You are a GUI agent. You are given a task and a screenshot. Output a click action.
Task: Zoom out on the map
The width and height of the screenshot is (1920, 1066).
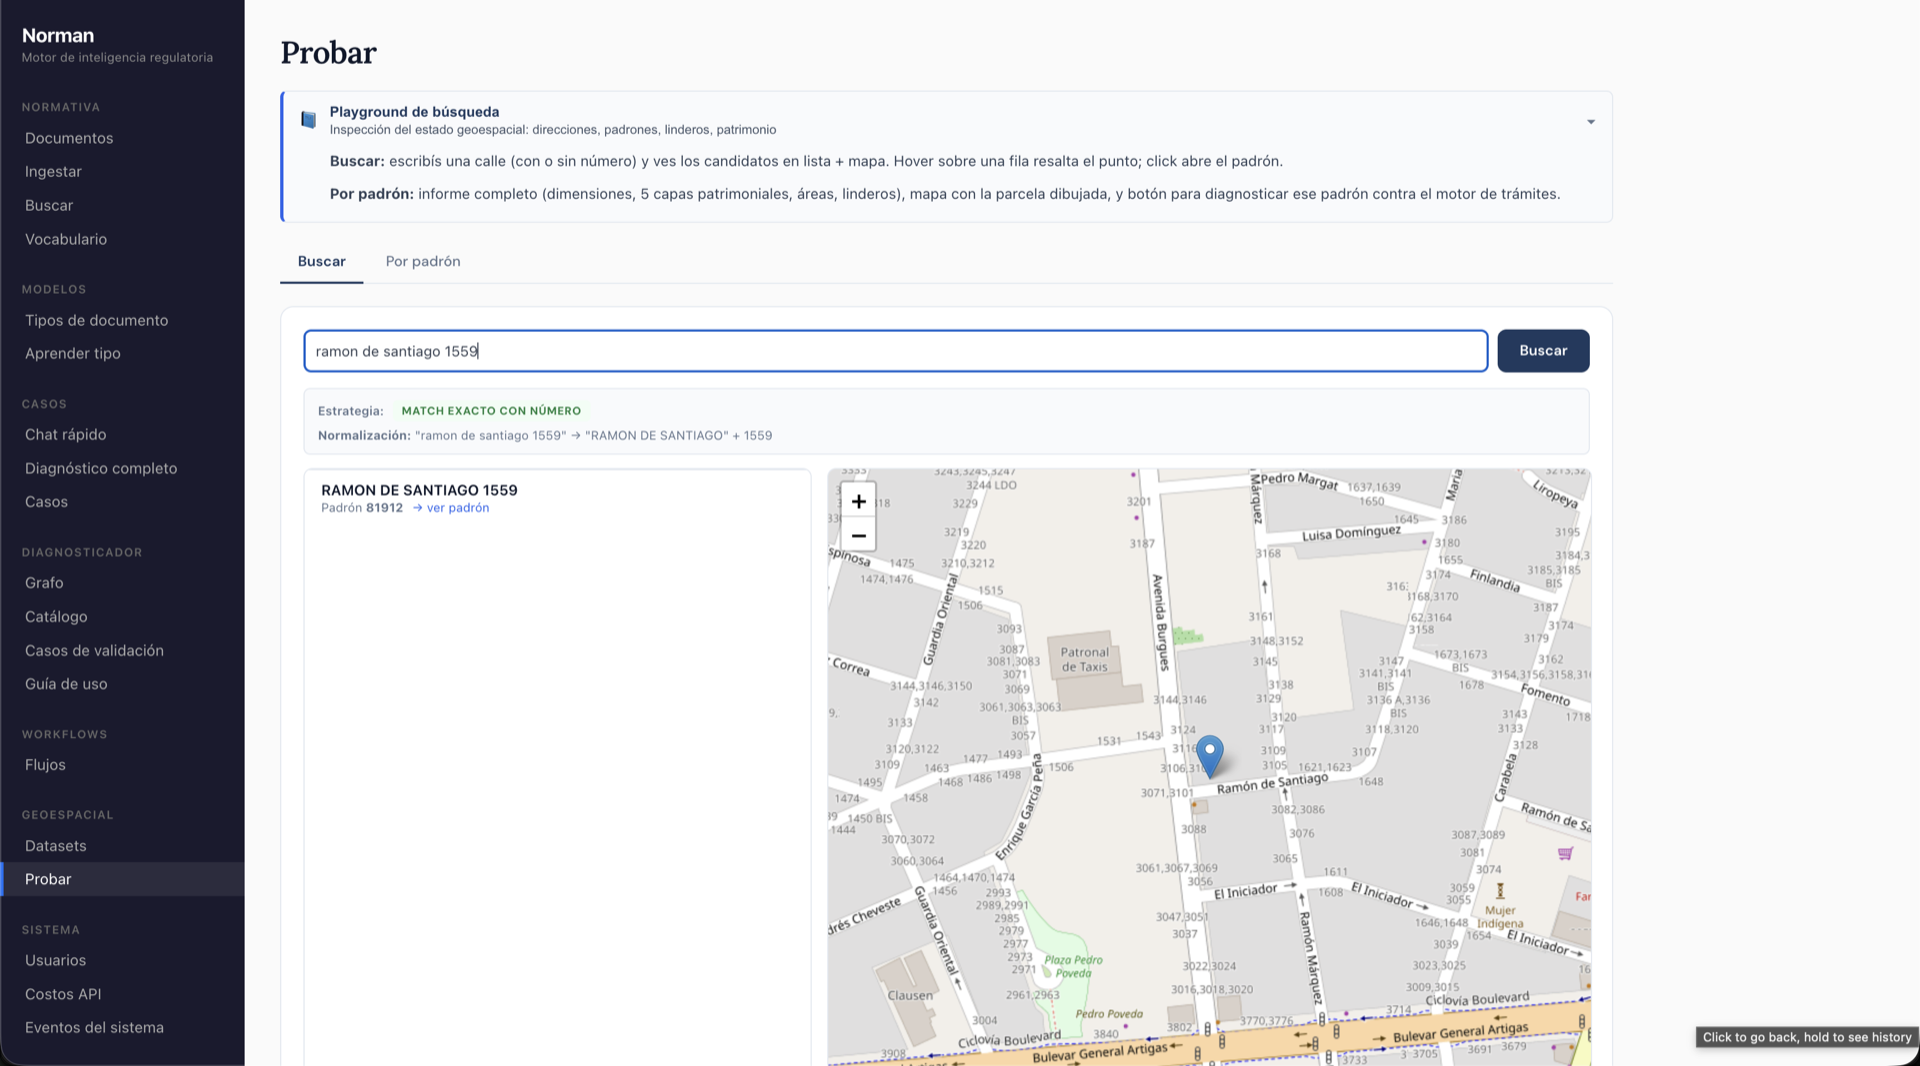tap(858, 535)
